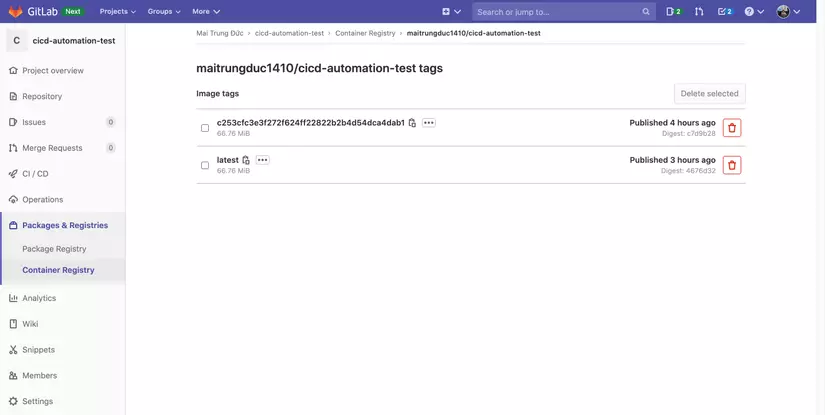Click the Analytics chart icon
This screenshot has width=825, height=415.
click(13, 298)
